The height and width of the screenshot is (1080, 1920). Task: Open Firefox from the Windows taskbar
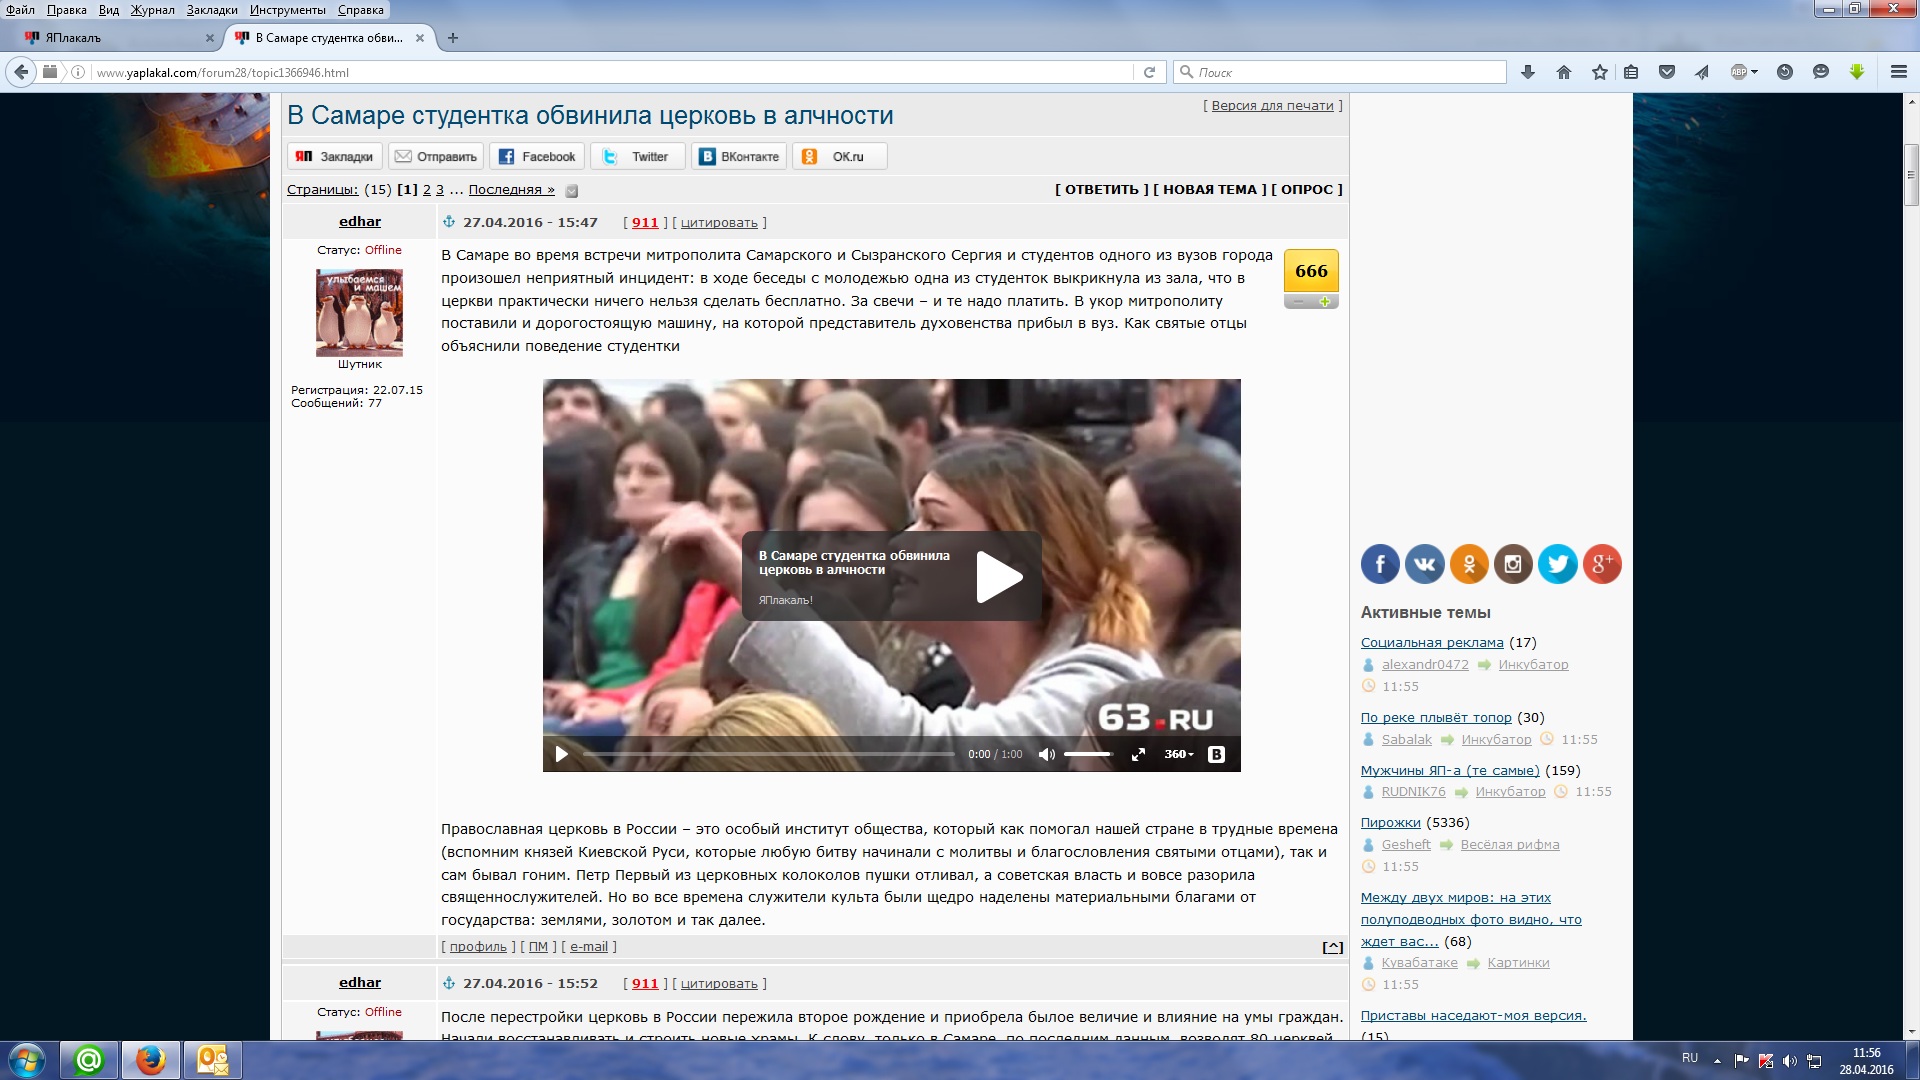point(151,1059)
